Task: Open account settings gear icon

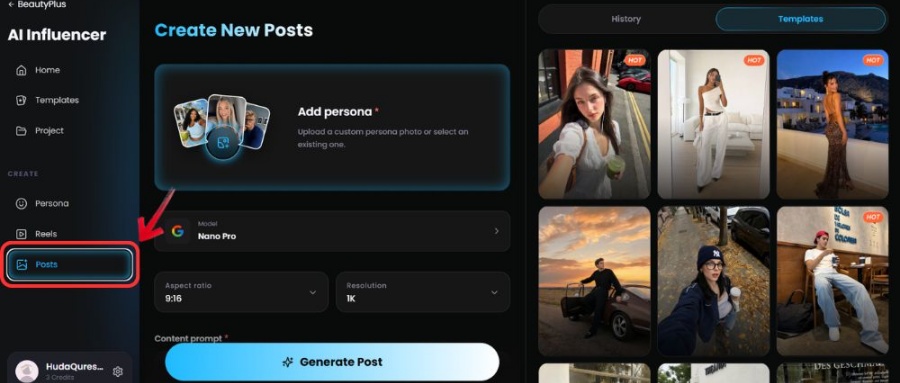Action: [118, 372]
